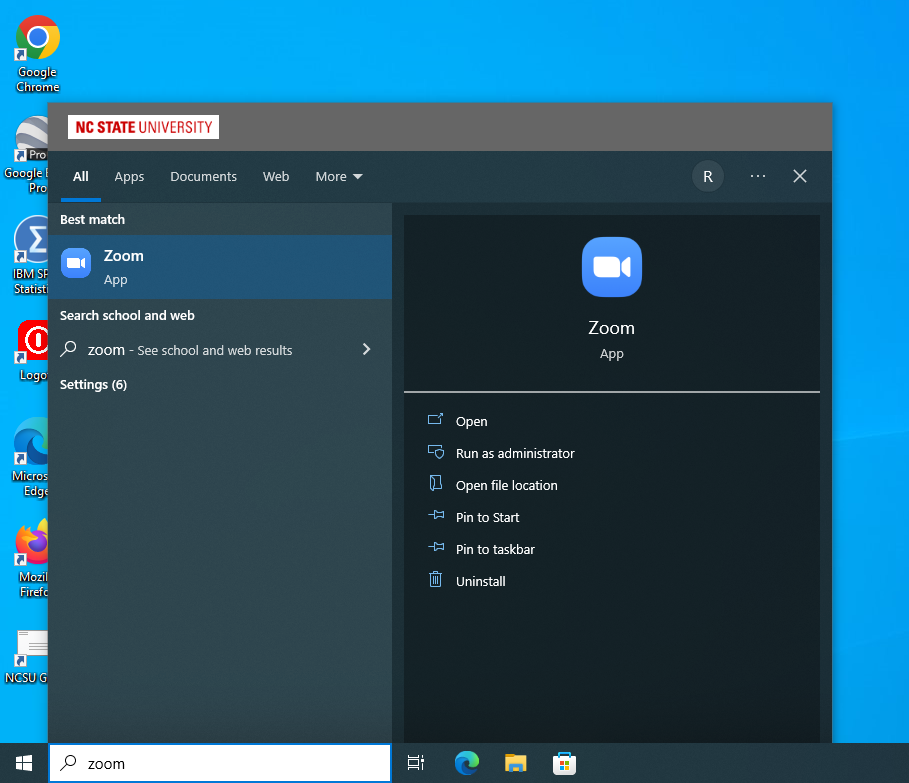Image resolution: width=909 pixels, height=783 pixels.
Task: Switch to the Apps tab
Action: click(129, 176)
